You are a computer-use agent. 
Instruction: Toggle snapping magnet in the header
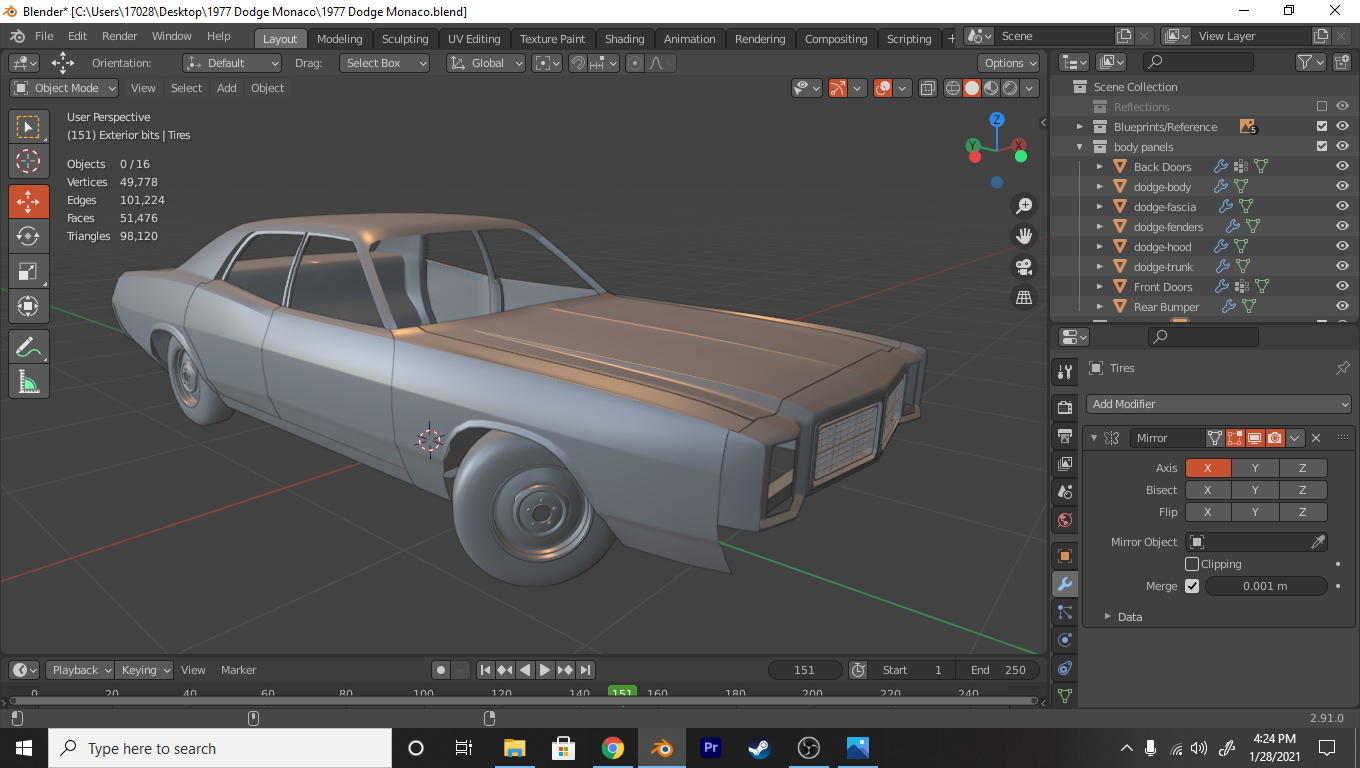click(x=577, y=63)
